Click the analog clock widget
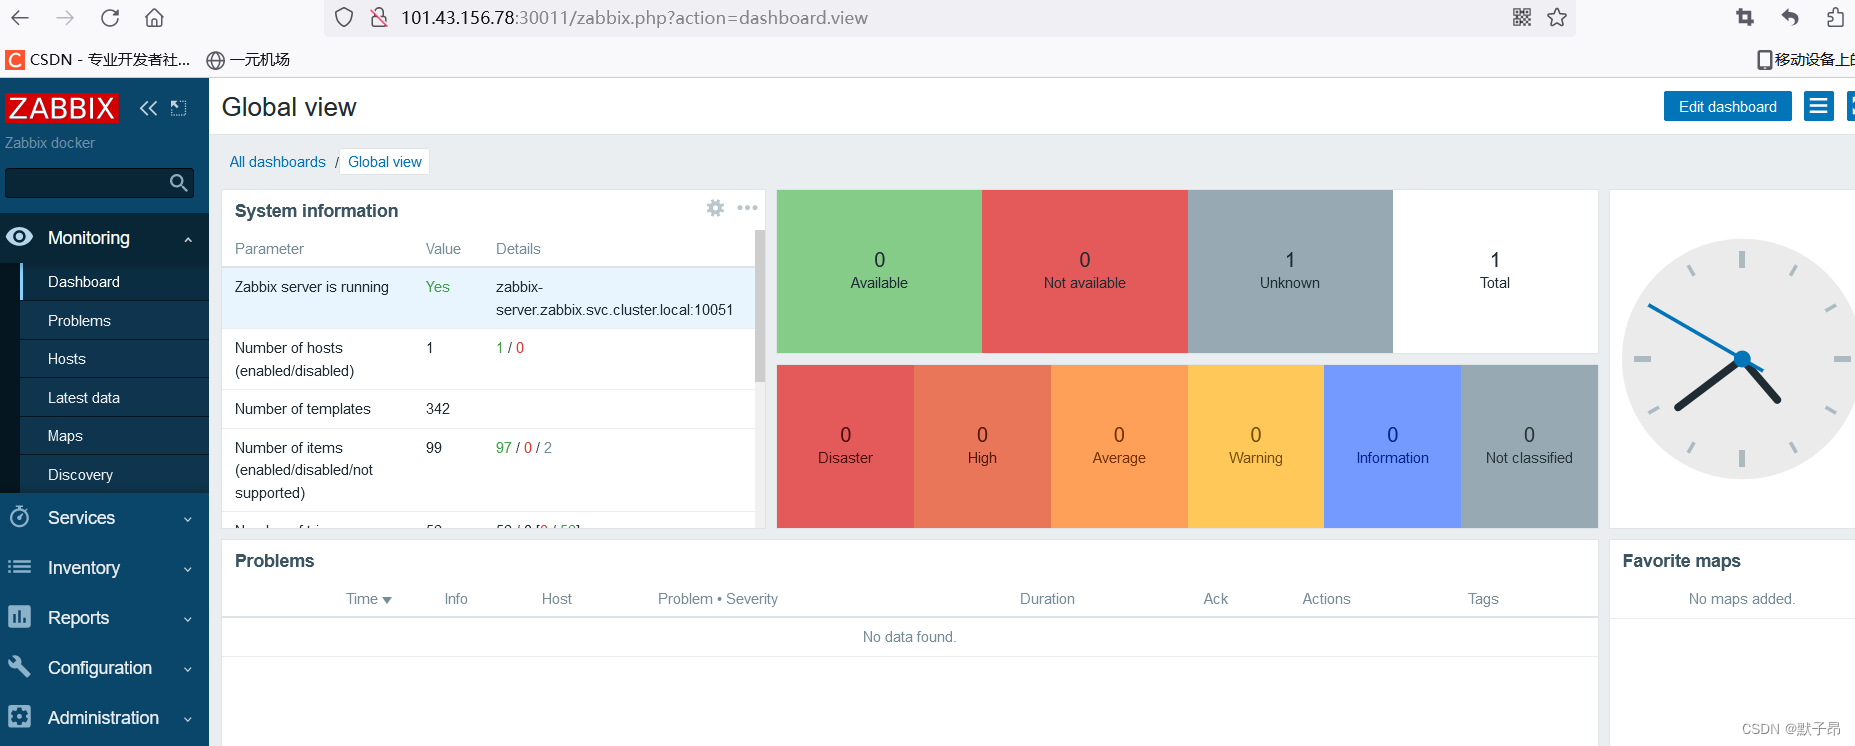The width and height of the screenshot is (1855, 746). (1741, 358)
